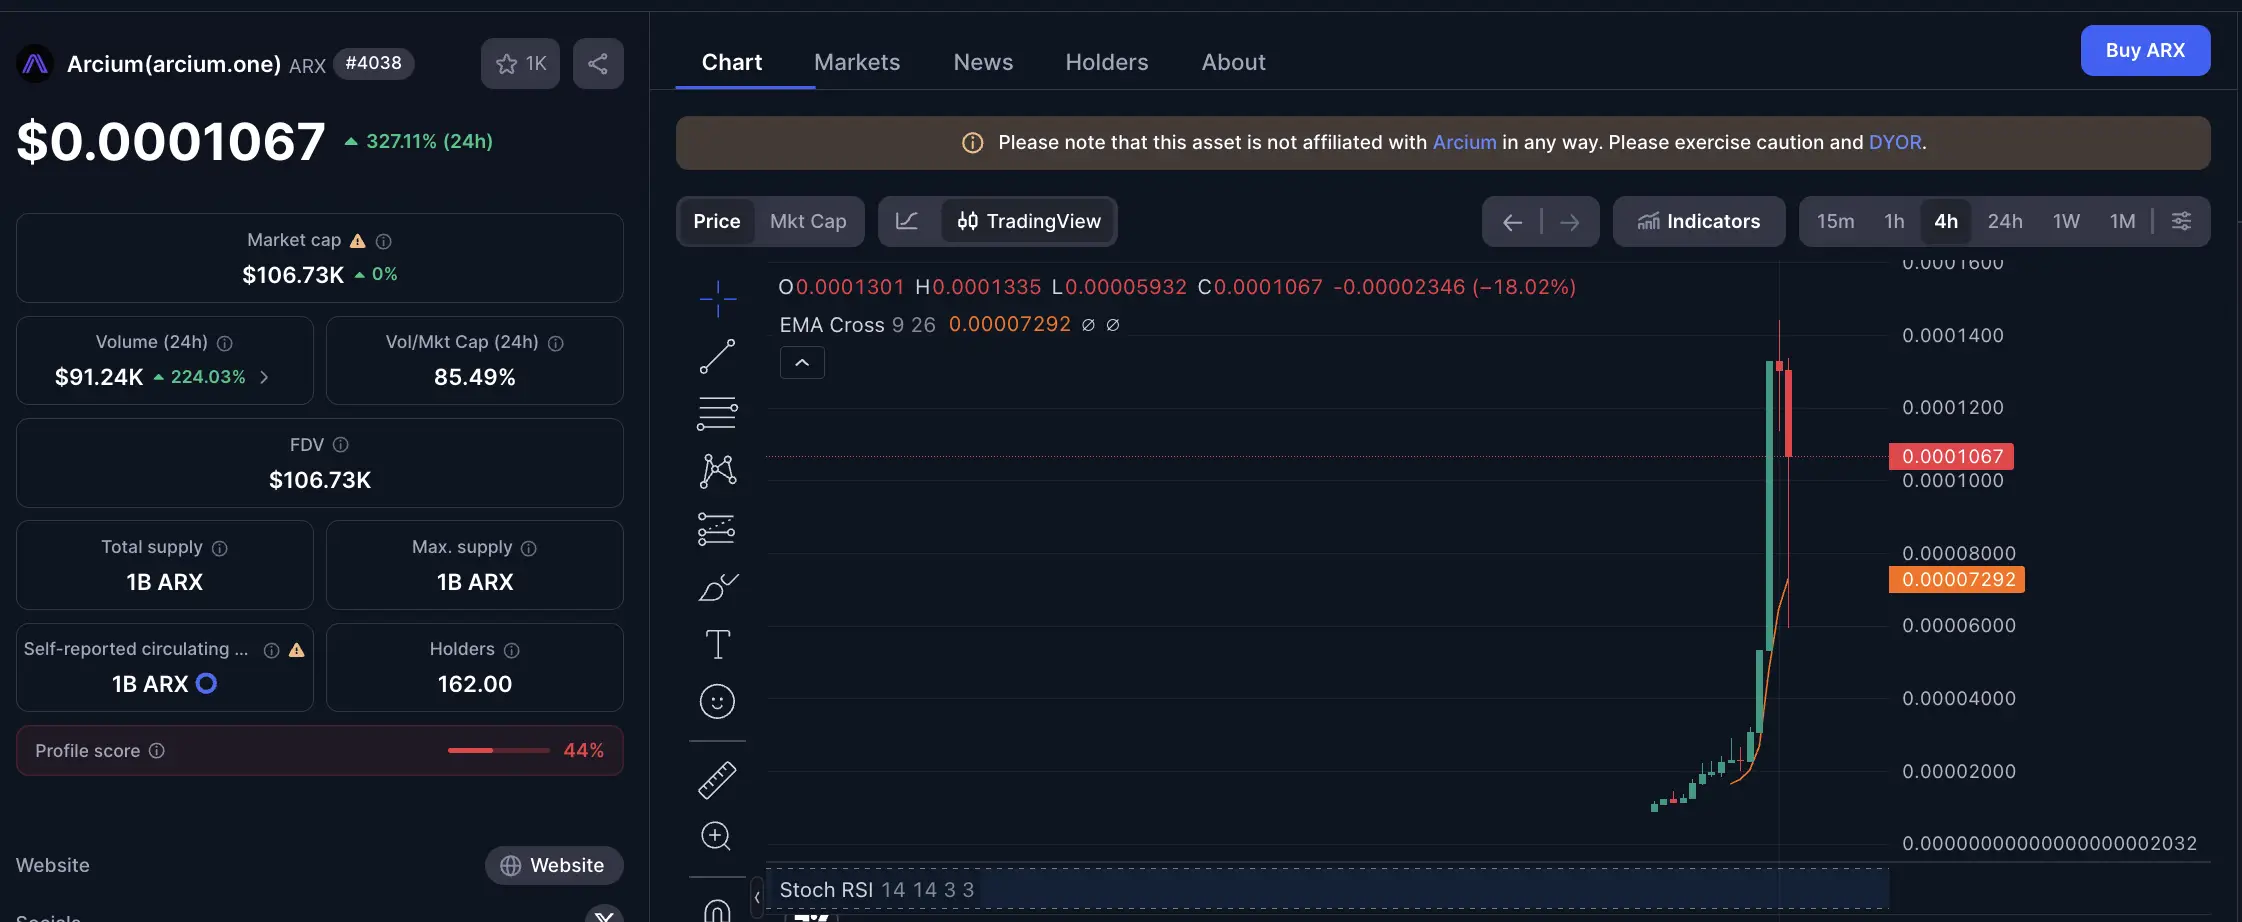This screenshot has width=2242, height=922.
Task: Click the Buy ARX button
Action: (x=2145, y=50)
